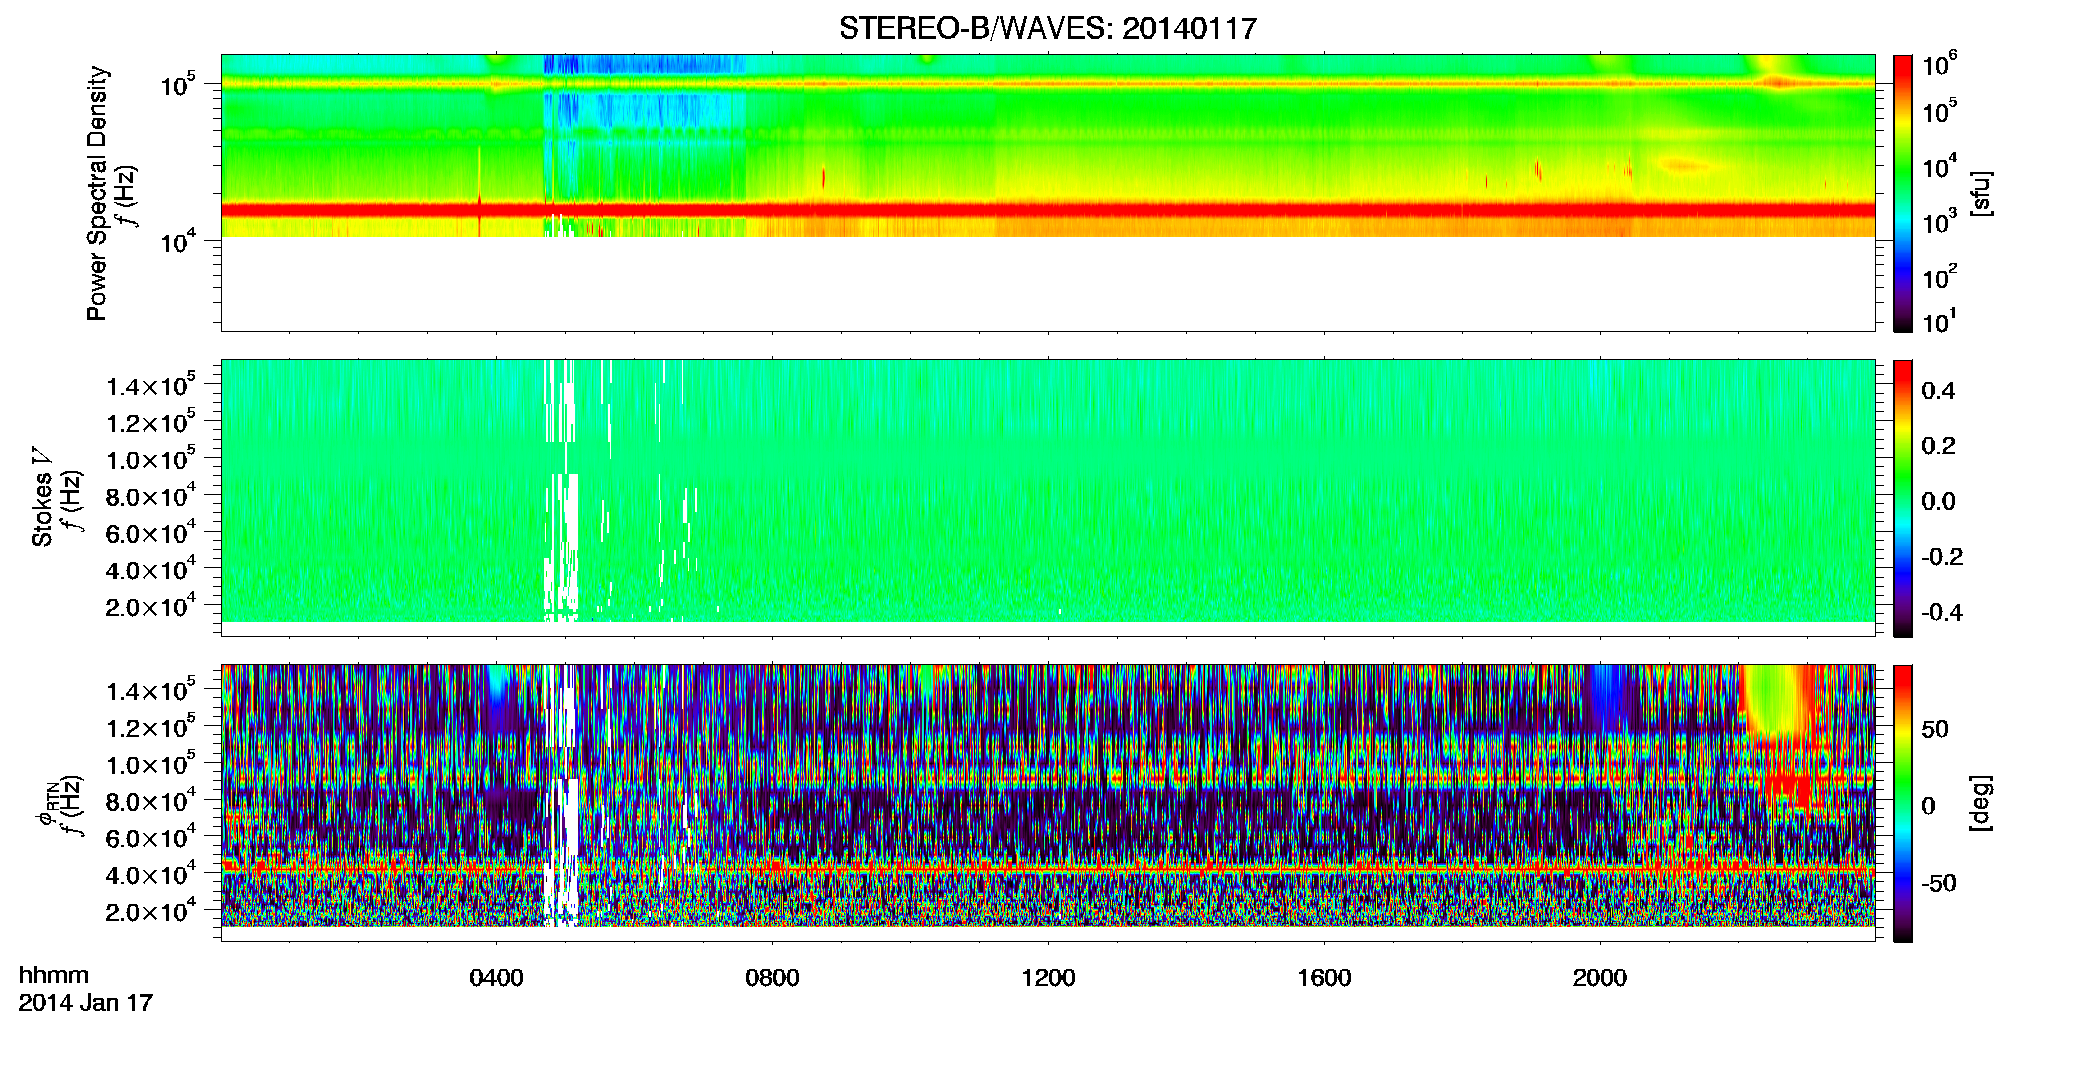Select the [sfu] colorbar unit label
Screen dimensions: 2096x1080
1981,193
